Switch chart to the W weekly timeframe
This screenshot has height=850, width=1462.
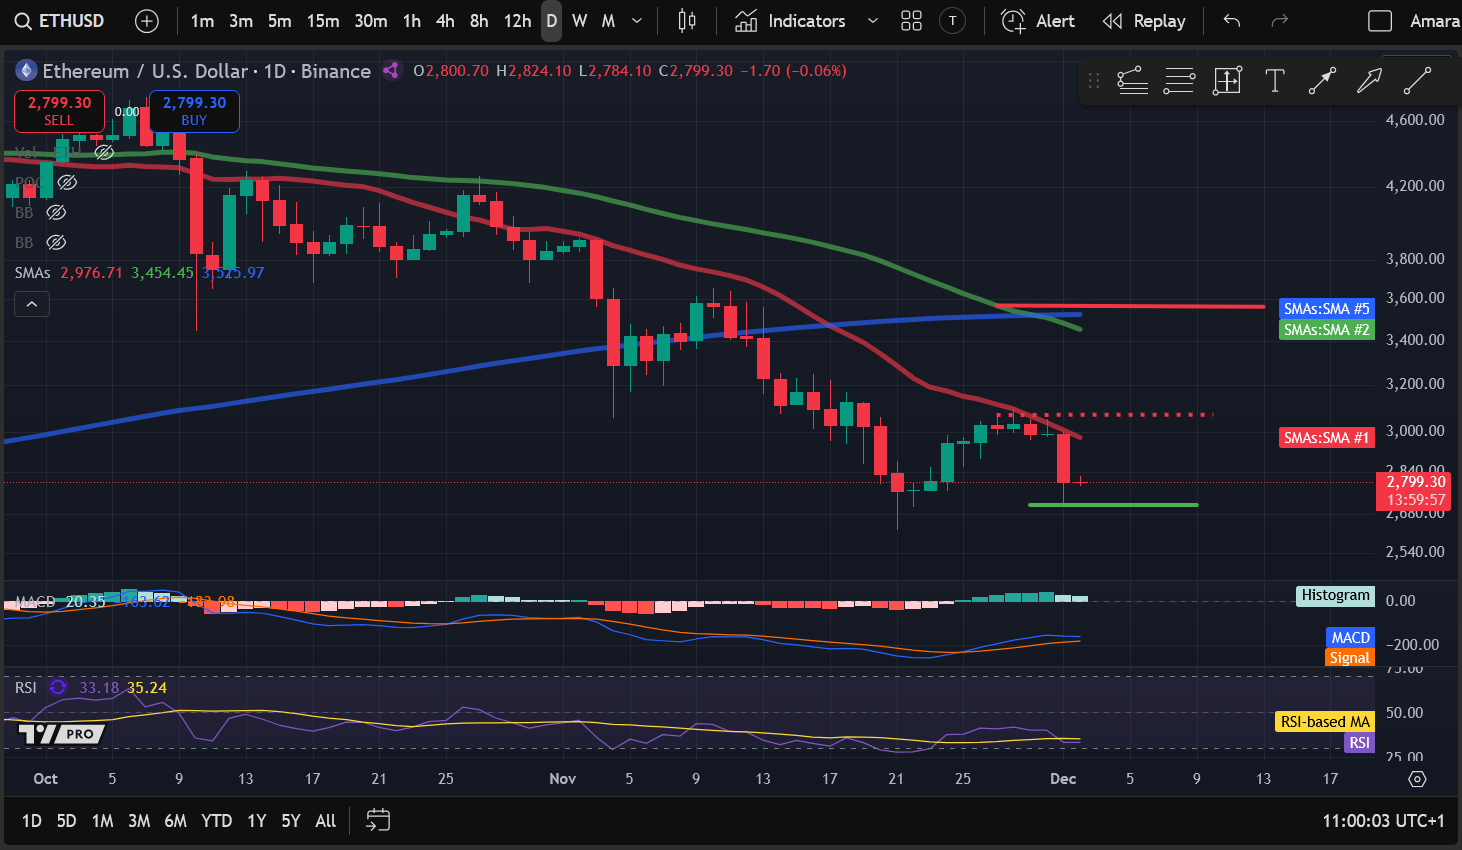(580, 20)
